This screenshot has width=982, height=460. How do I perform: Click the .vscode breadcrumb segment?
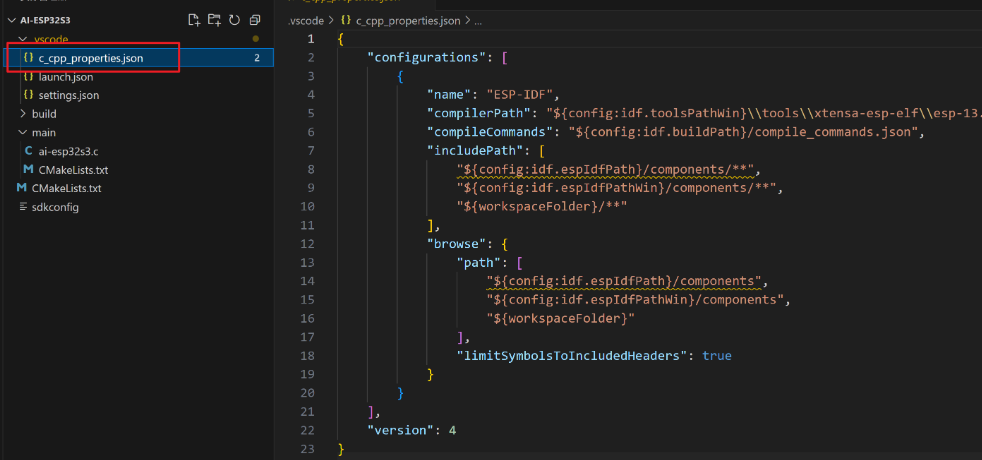306,21
